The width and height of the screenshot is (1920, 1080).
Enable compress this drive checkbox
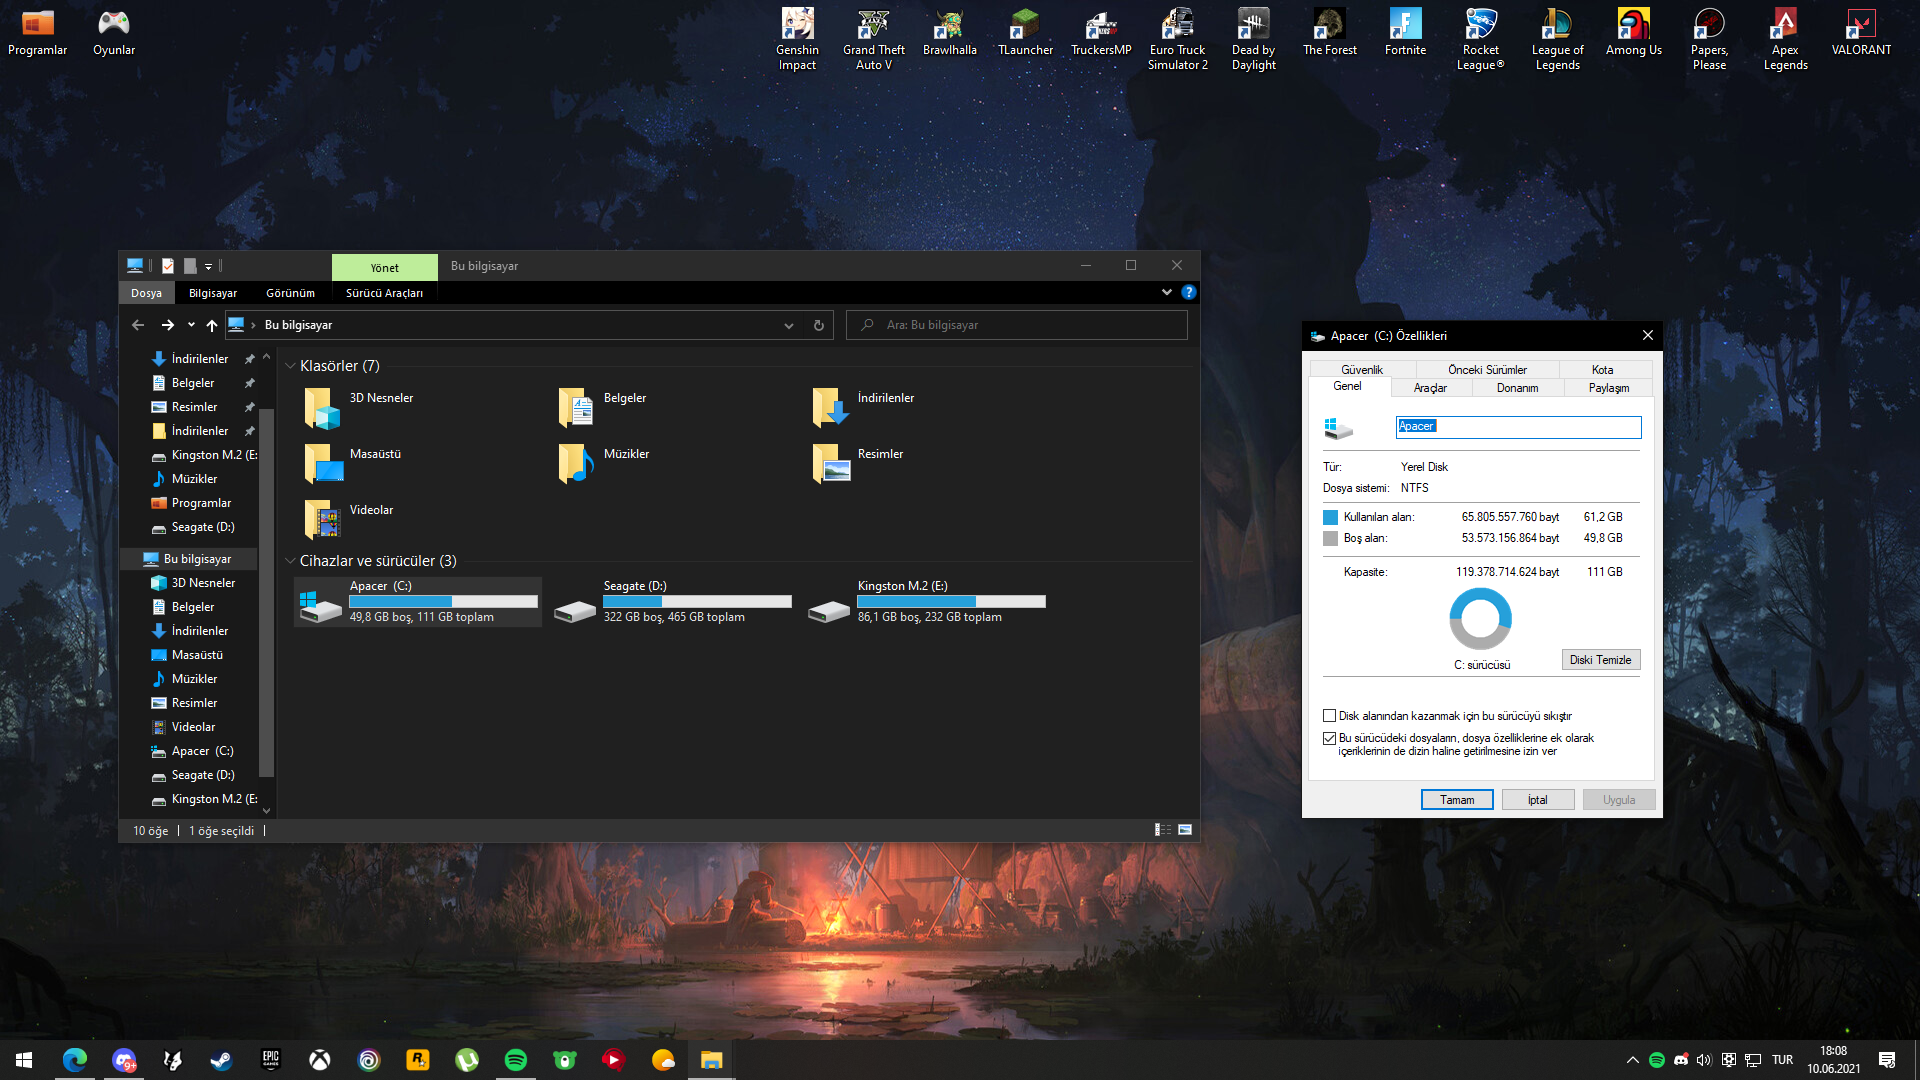1329,716
